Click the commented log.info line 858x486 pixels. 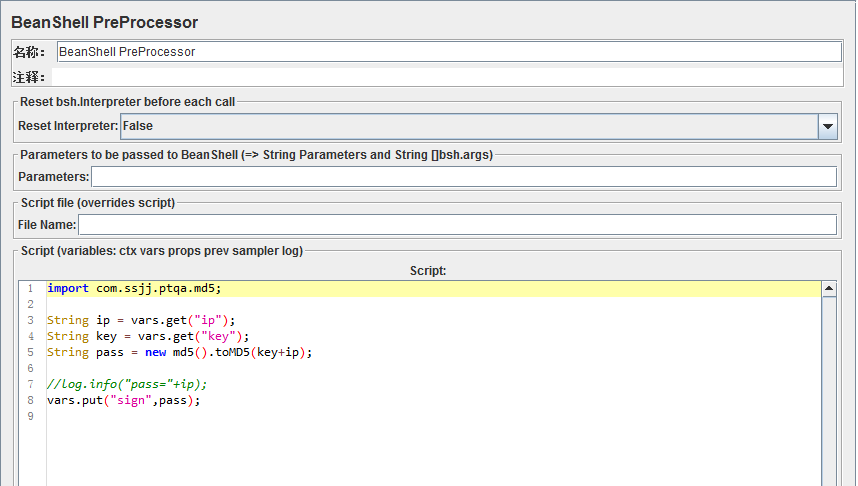click(x=127, y=384)
